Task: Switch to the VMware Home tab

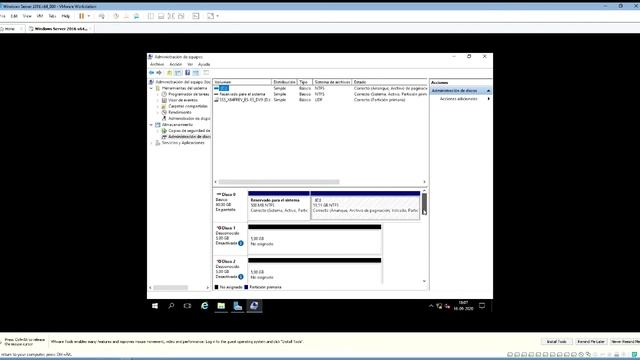Action: point(9,29)
